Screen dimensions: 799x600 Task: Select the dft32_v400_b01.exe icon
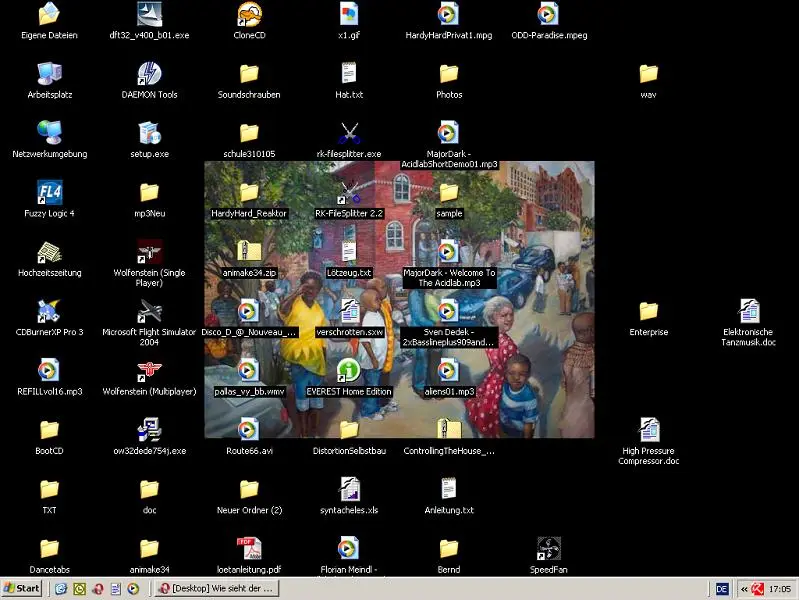click(x=149, y=14)
